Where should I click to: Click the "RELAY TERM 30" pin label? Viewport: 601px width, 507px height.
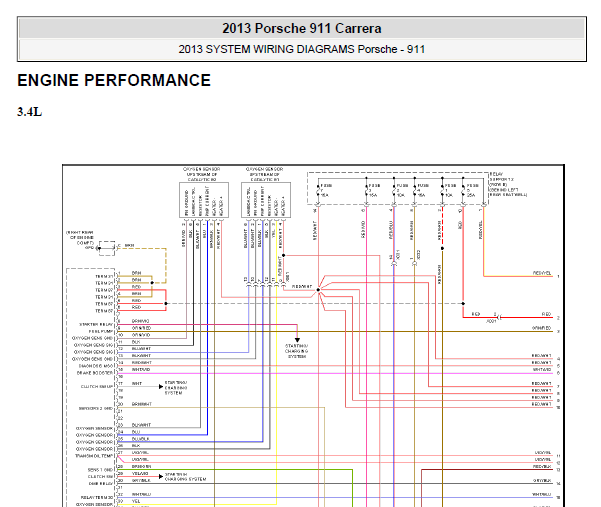click(x=97, y=497)
